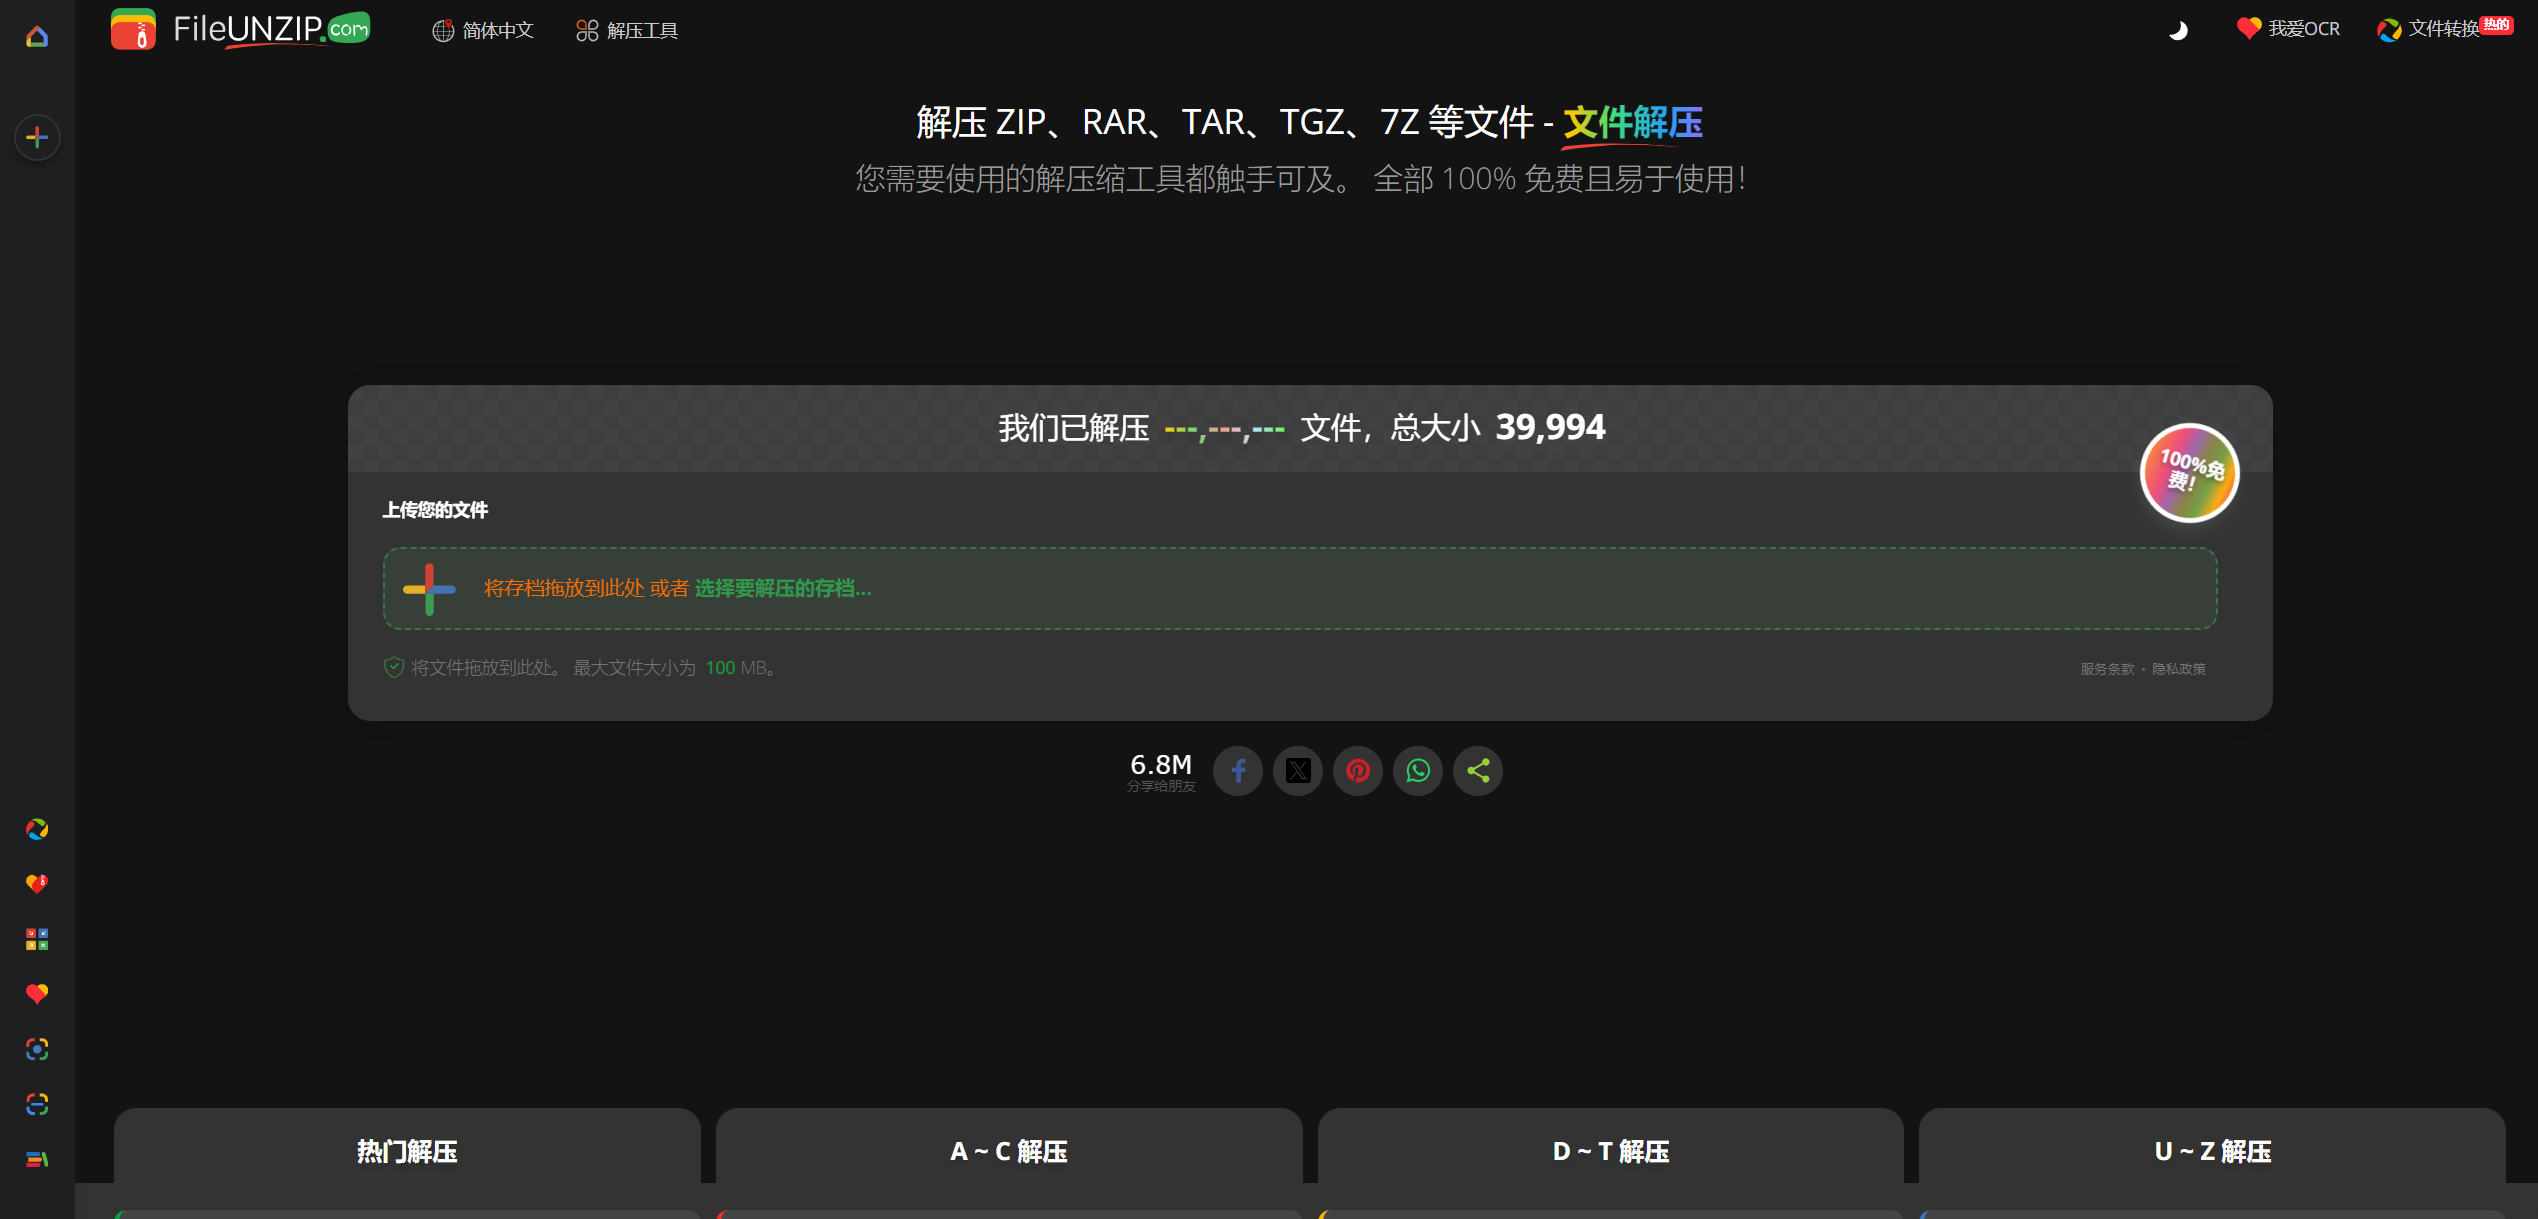Open the 隐私政策 privacy policy link

2180,668
